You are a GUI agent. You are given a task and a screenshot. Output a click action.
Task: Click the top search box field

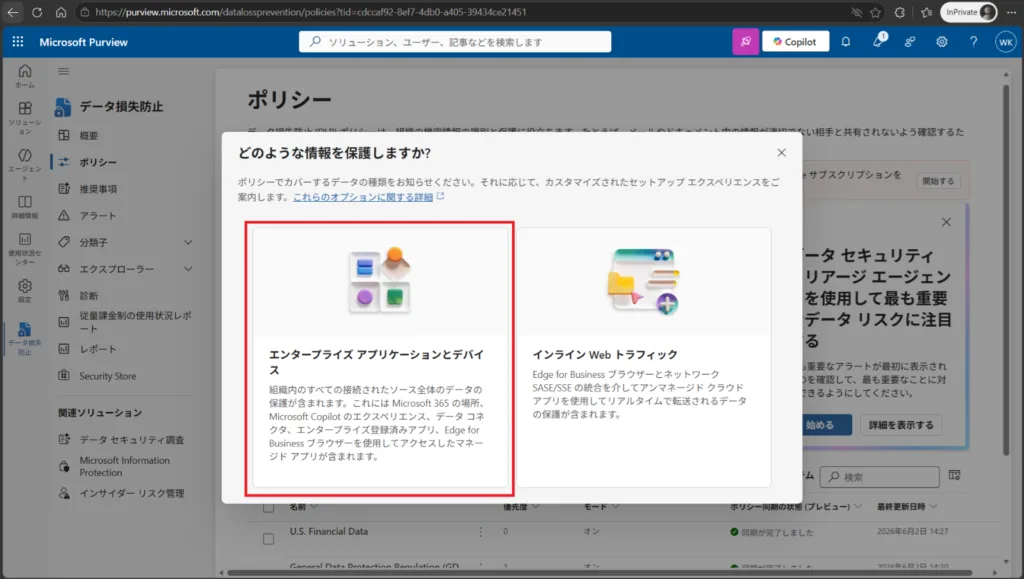point(455,42)
